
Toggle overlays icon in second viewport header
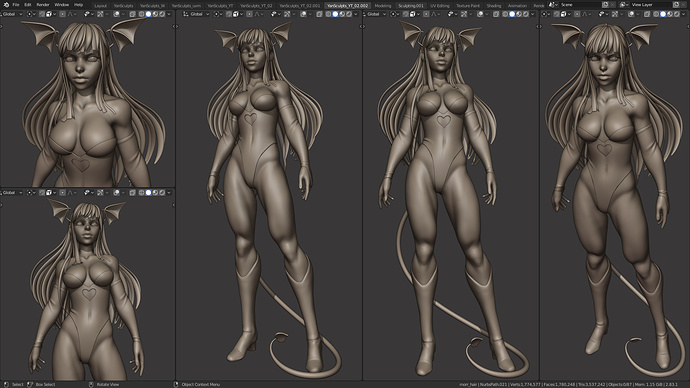(x=303, y=14)
